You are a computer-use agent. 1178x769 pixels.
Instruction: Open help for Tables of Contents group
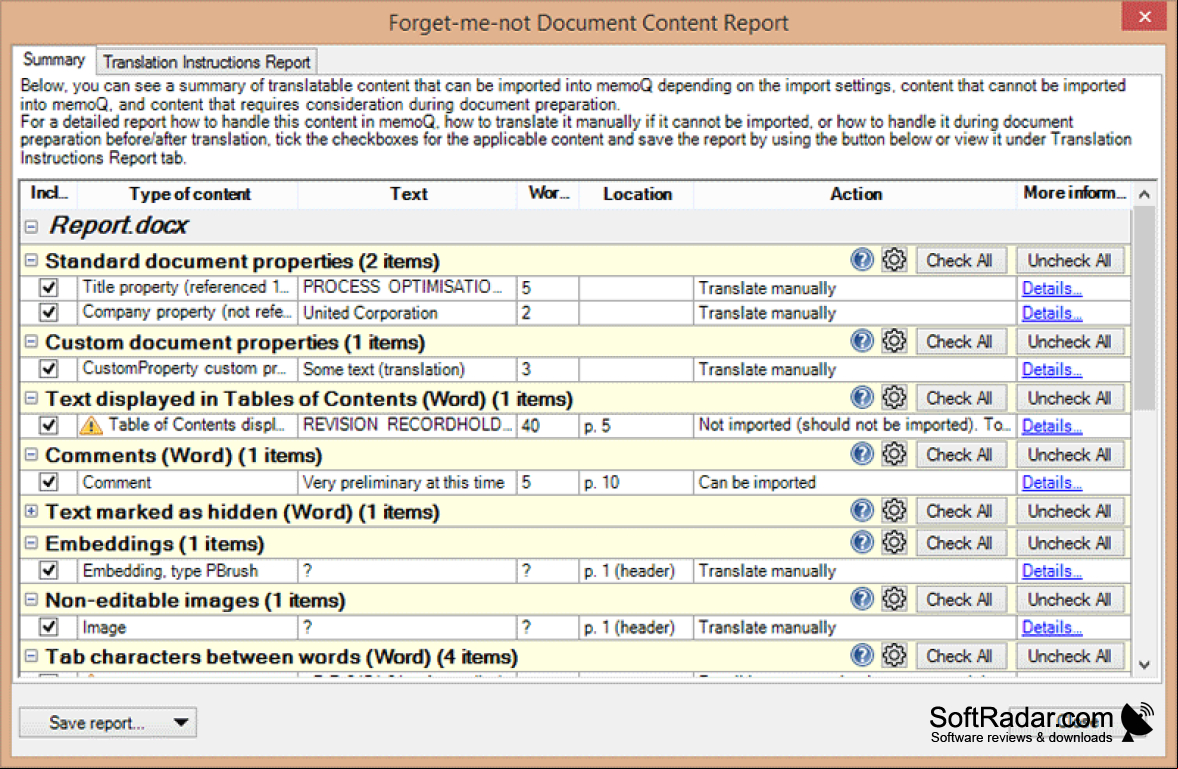(862, 397)
